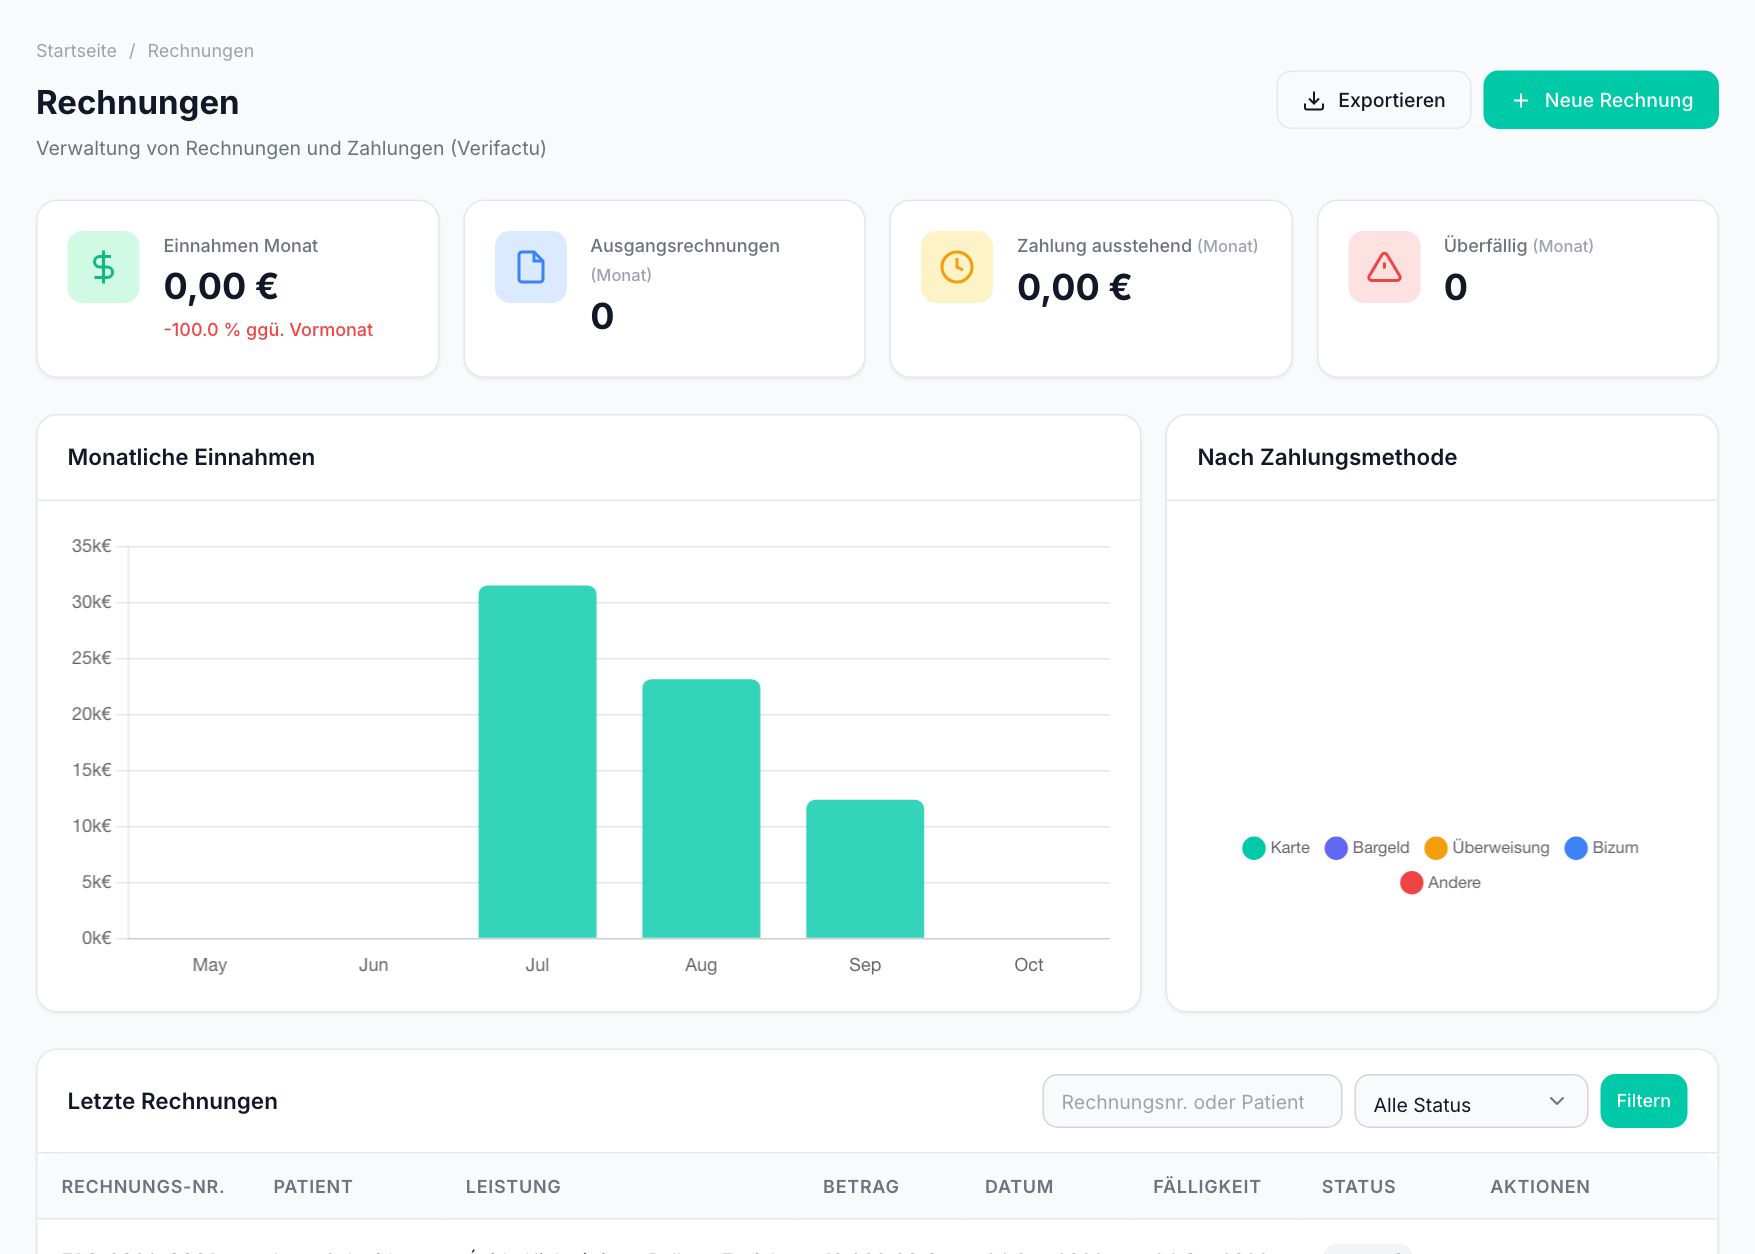
Task: Click the Letzte Rechnungen heading
Action: pyautogui.click(x=173, y=1101)
